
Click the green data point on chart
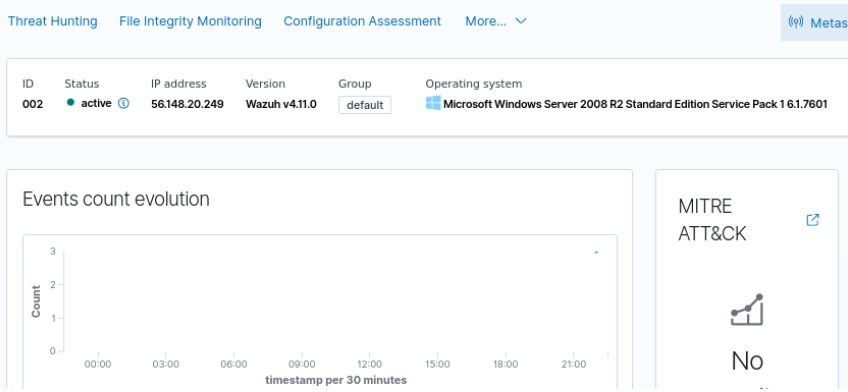click(596, 253)
